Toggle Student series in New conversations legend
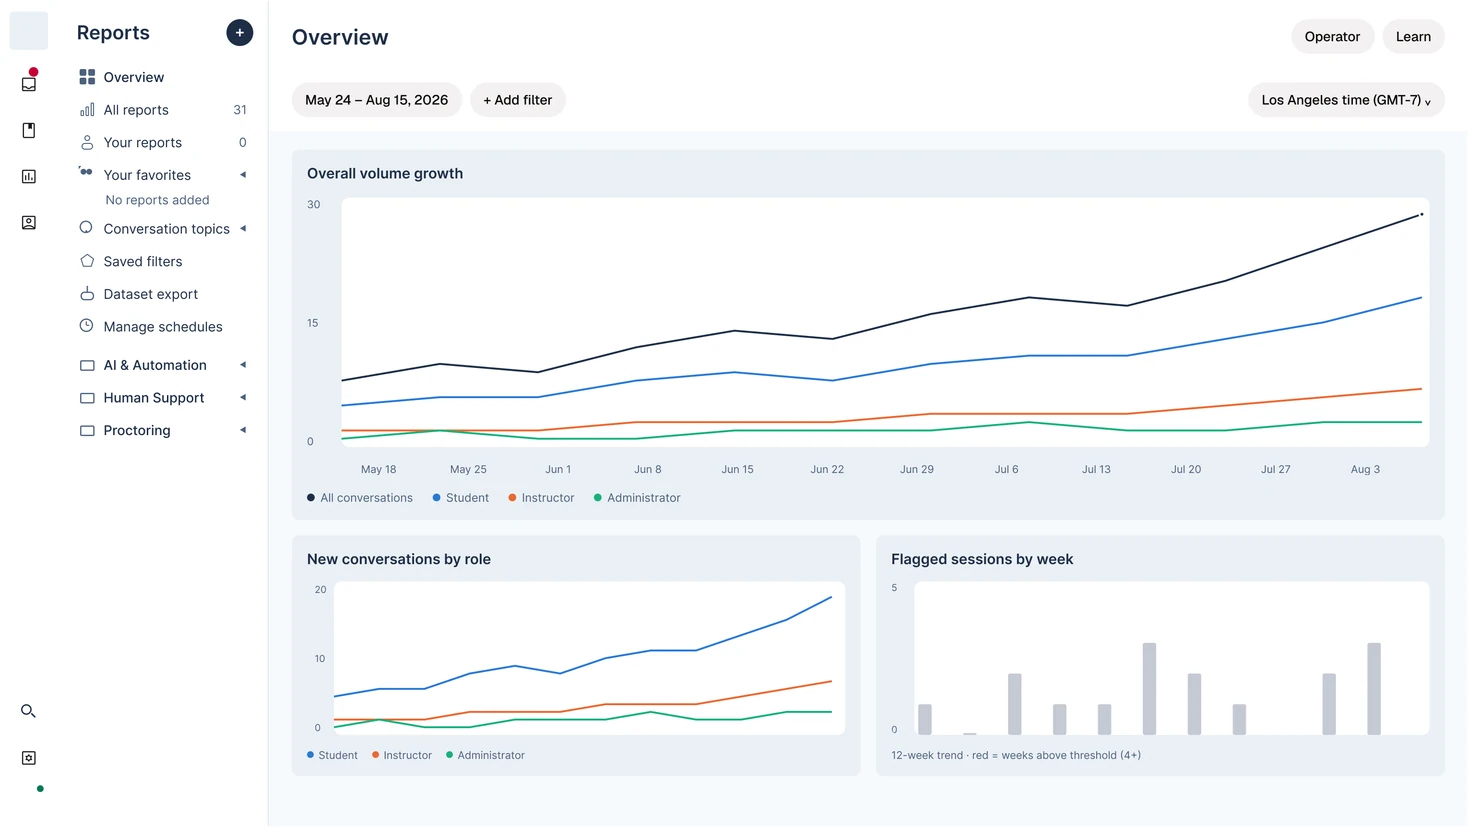Screen dimensions: 1468x827 pos(332,756)
